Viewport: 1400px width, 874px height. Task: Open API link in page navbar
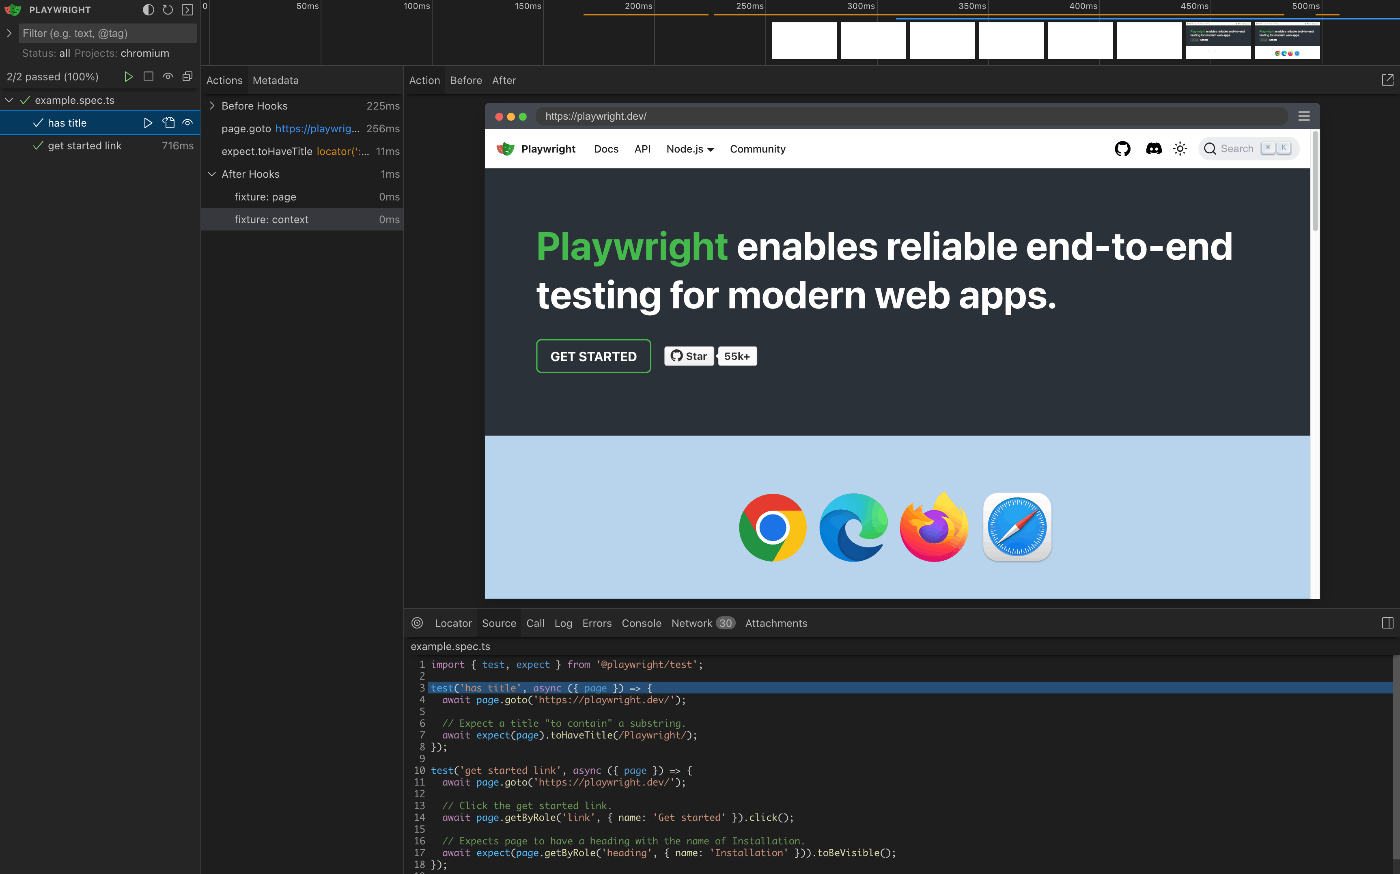pos(642,149)
